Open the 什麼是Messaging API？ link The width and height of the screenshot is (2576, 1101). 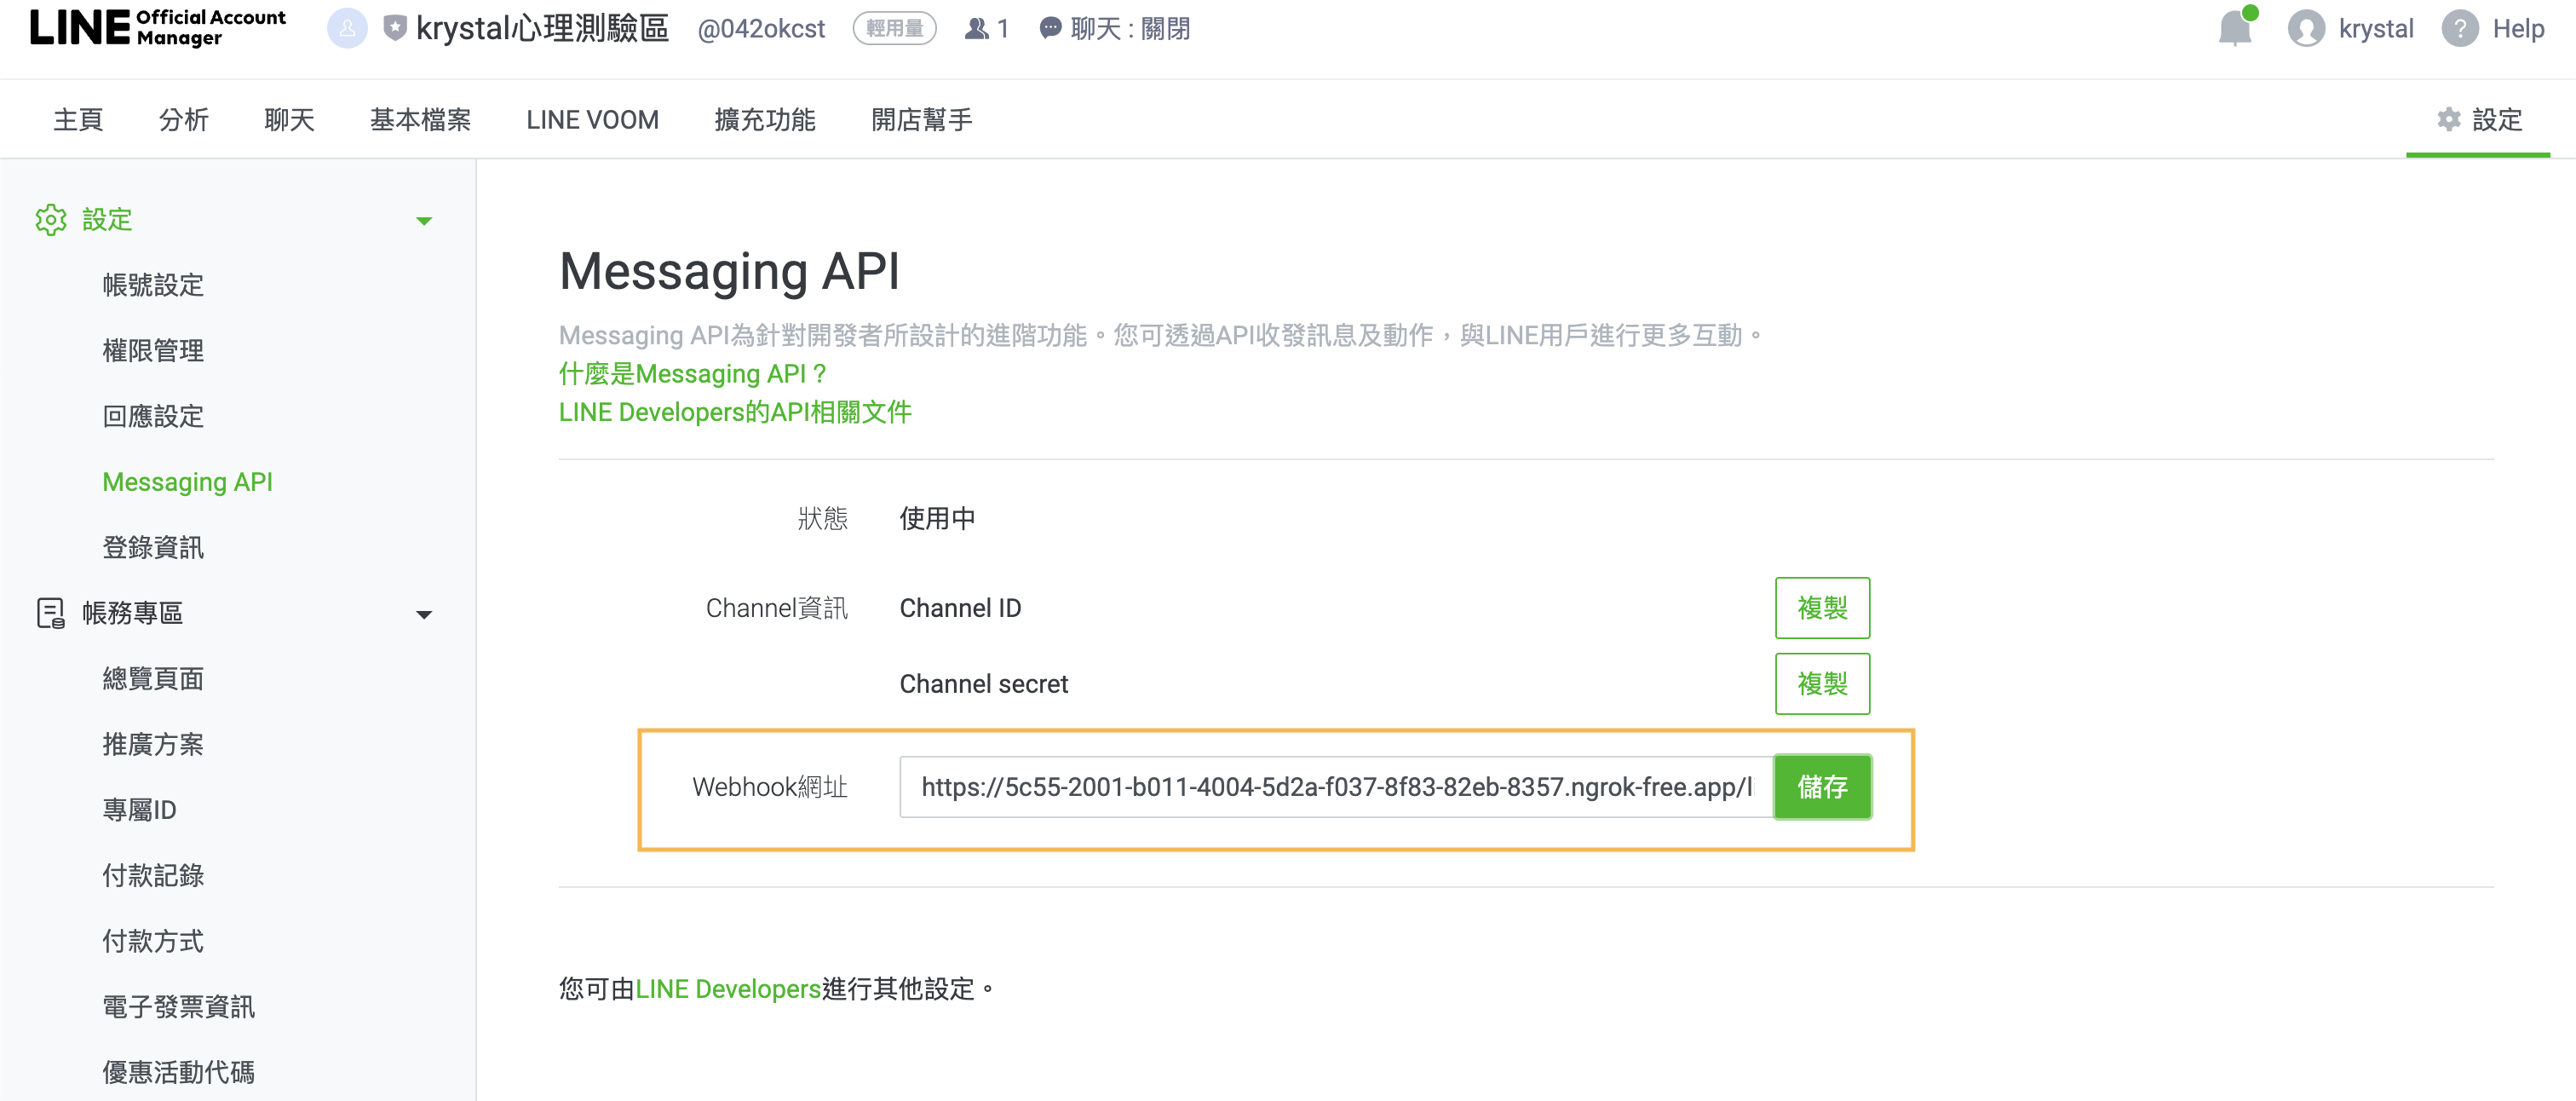(x=693, y=374)
